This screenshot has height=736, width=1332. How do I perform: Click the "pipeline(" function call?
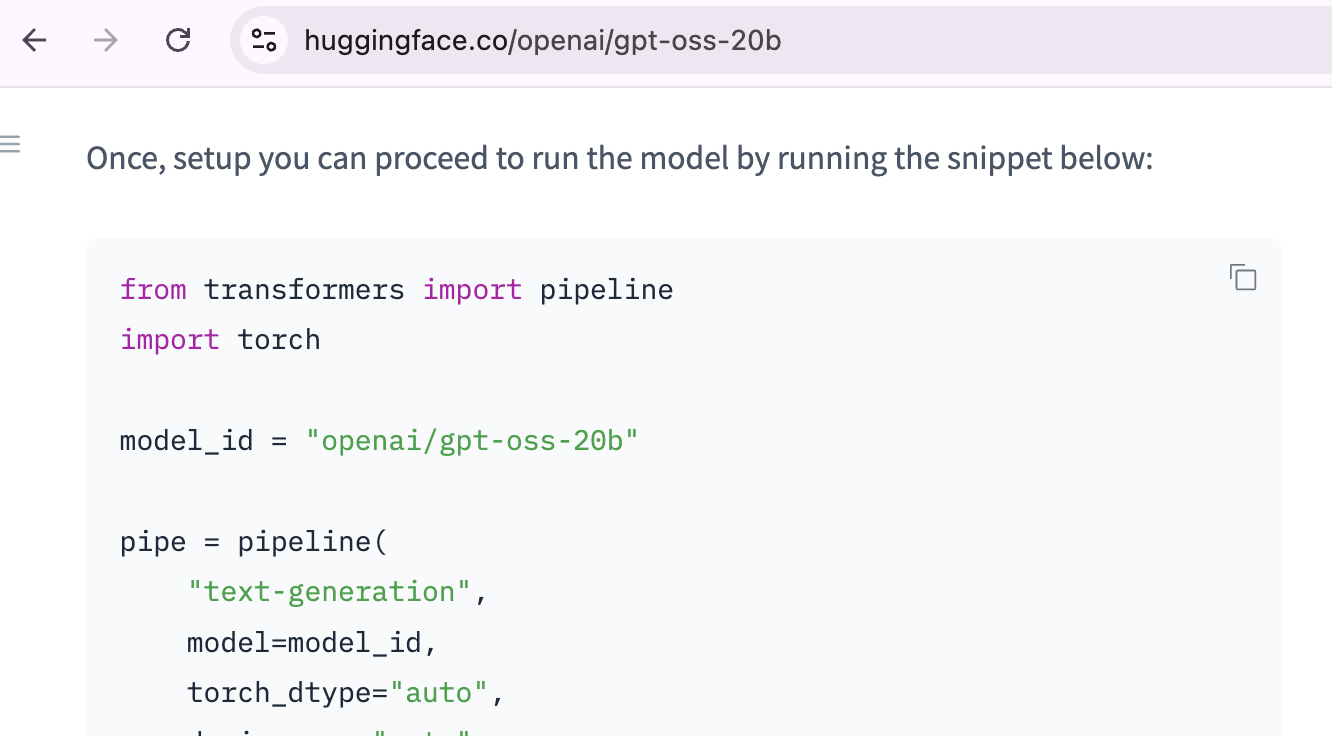(x=312, y=542)
